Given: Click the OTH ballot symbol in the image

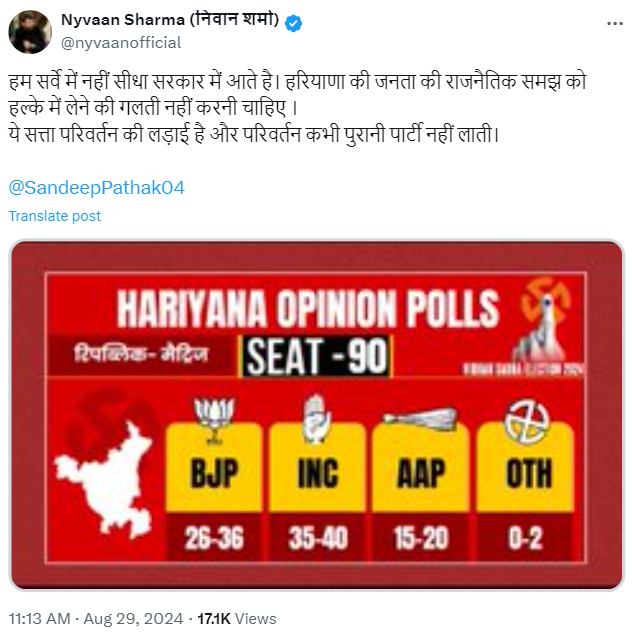Looking at the screenshot, I should pyautogui.click(x=527, y=421).
